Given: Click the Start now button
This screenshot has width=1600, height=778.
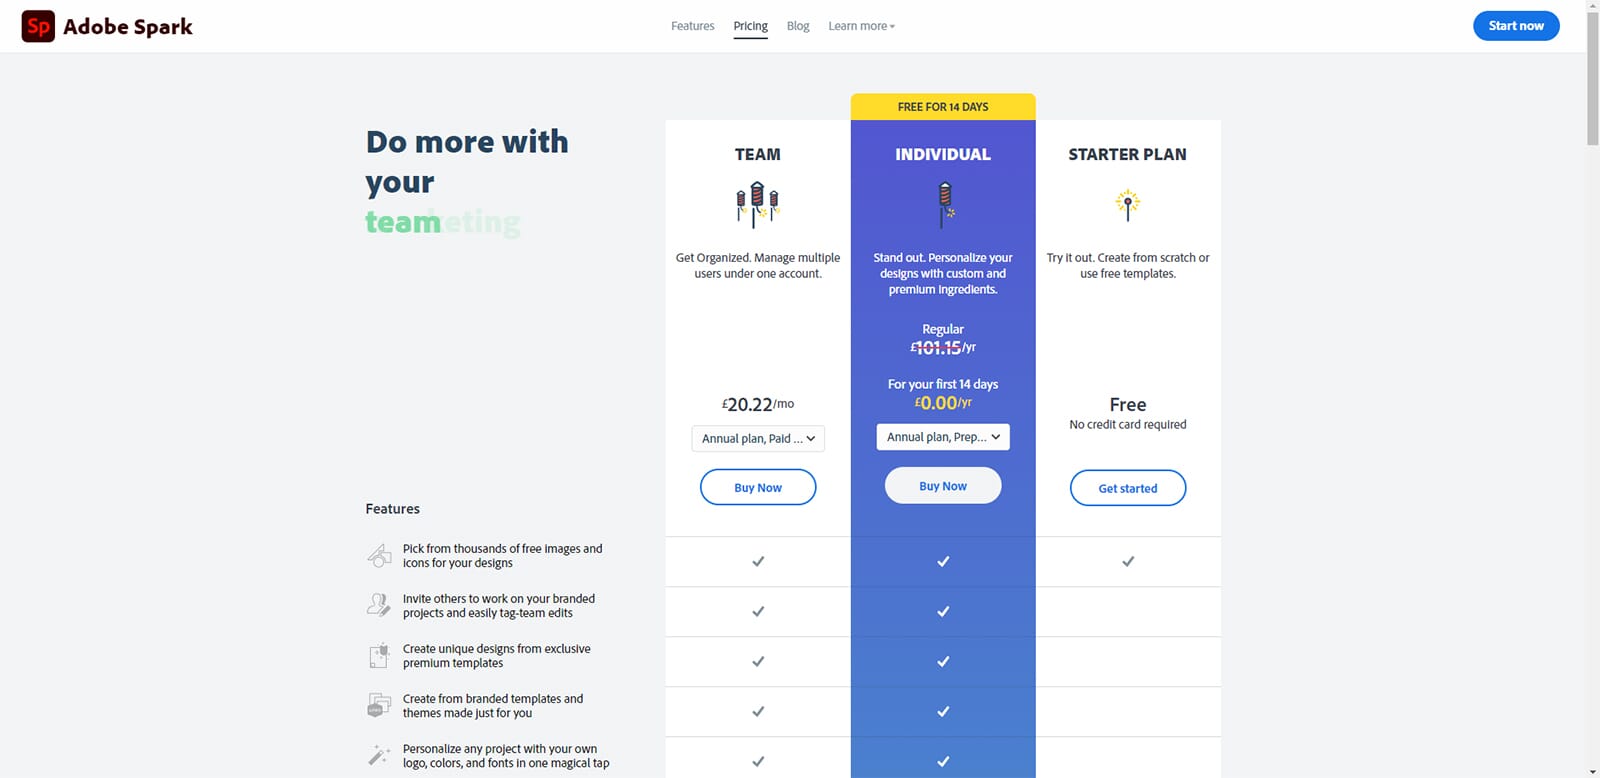Looking at the screenshot, I should 1516,26.
